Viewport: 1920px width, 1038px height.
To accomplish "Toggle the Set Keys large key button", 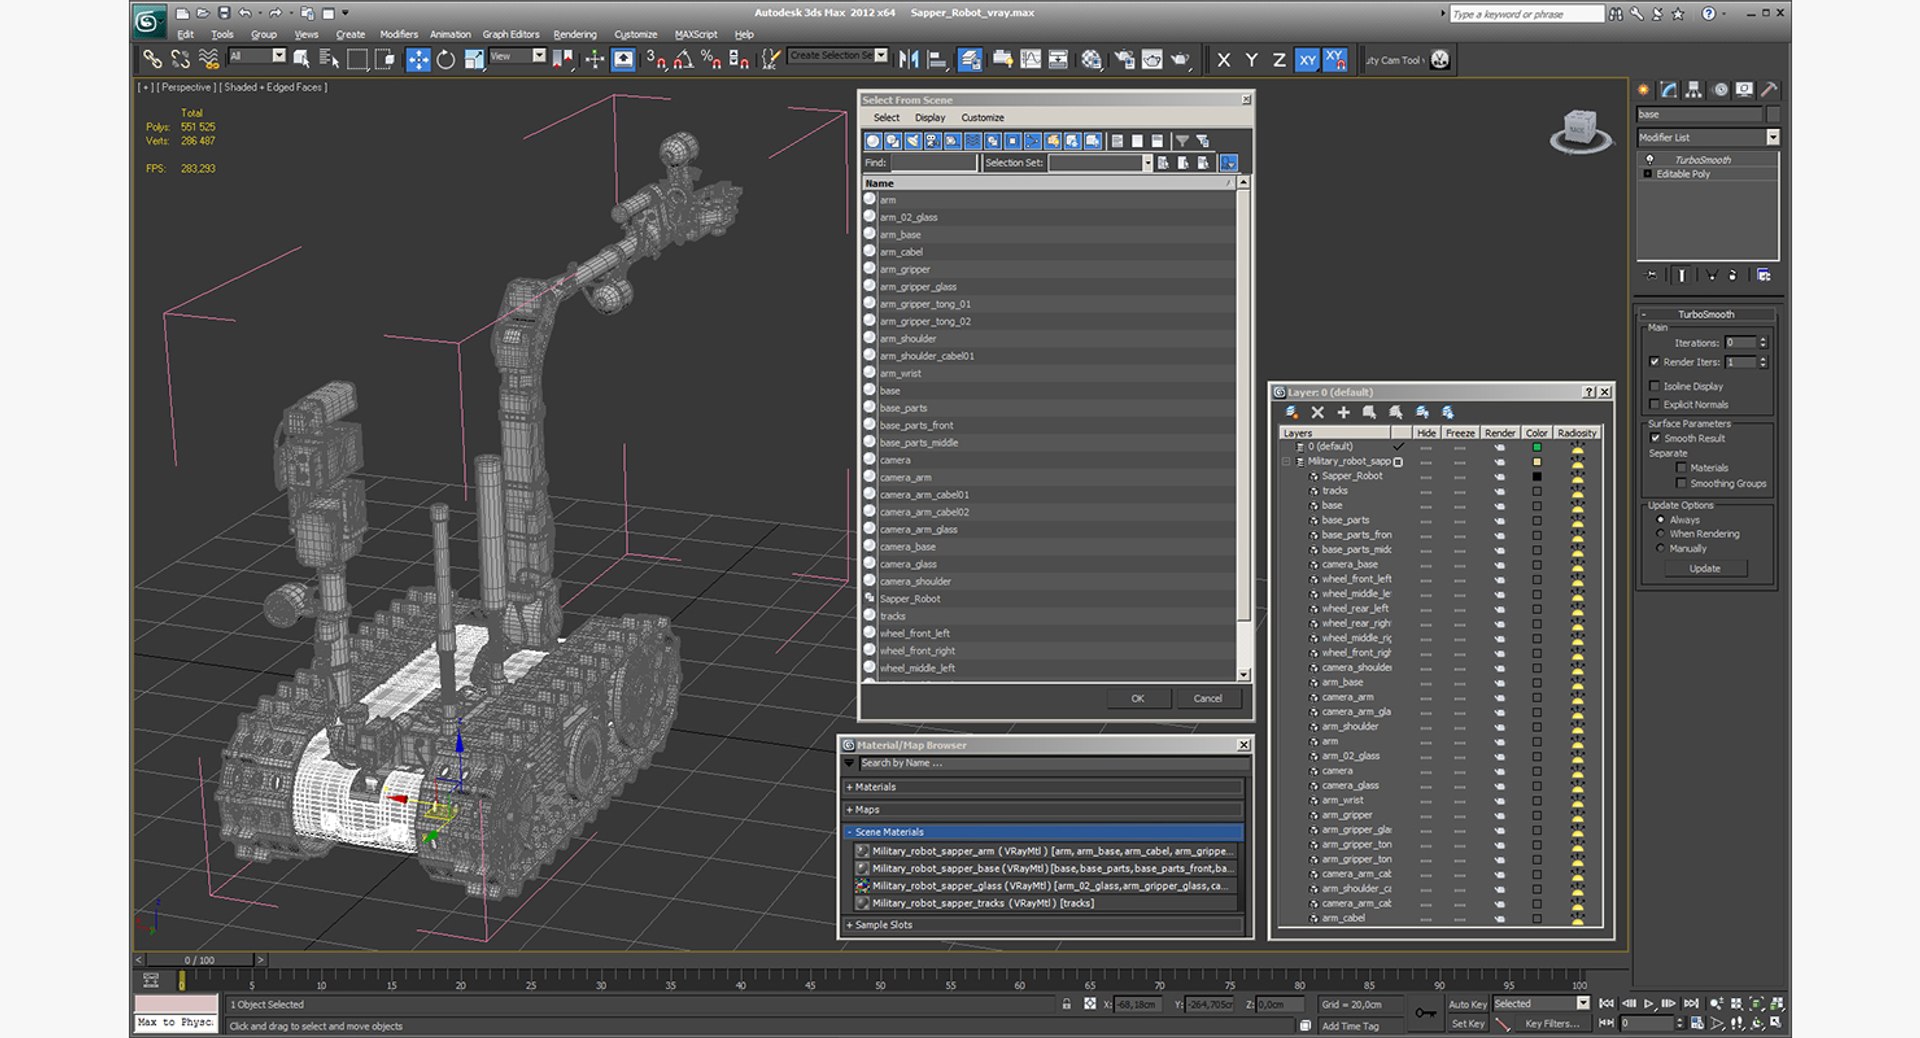I will pos(1425,1013).
